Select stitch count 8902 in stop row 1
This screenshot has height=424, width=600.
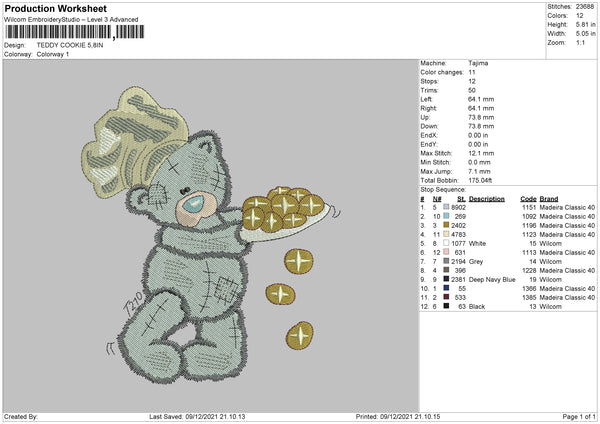[458, 207]
